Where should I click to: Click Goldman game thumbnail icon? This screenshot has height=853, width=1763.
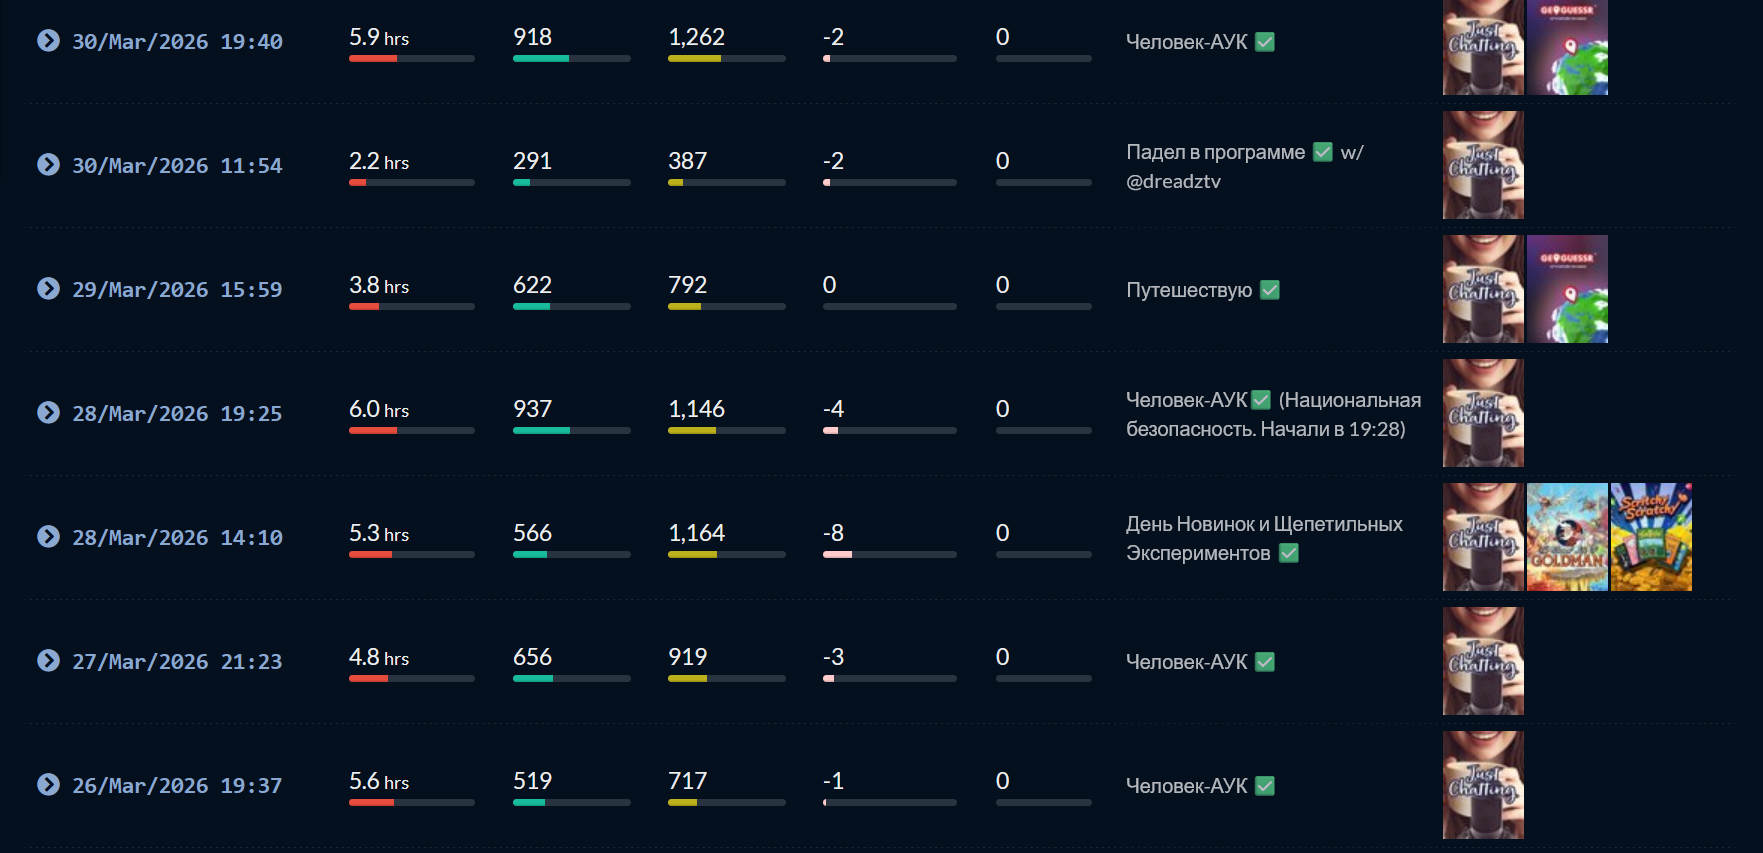point(1567,537)
